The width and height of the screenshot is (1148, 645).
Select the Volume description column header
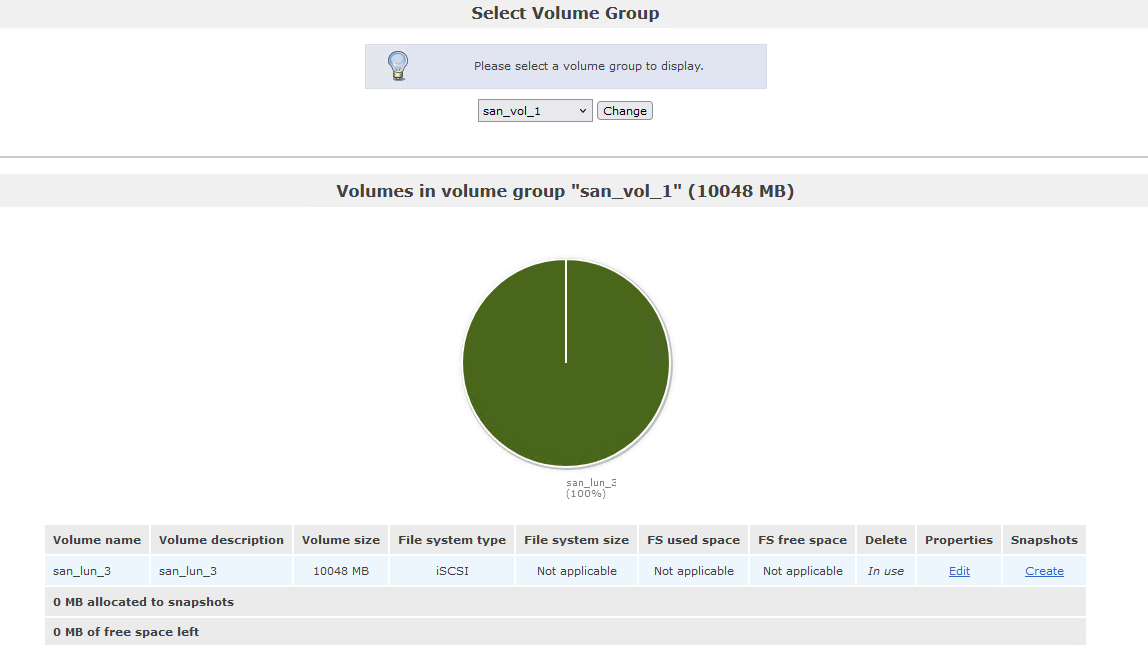[221, 540]
